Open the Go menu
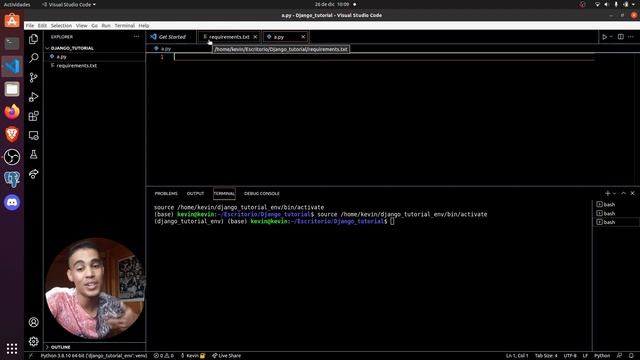Image resolution: width=640 pixels, height=360 pixels. pos(94,25)
